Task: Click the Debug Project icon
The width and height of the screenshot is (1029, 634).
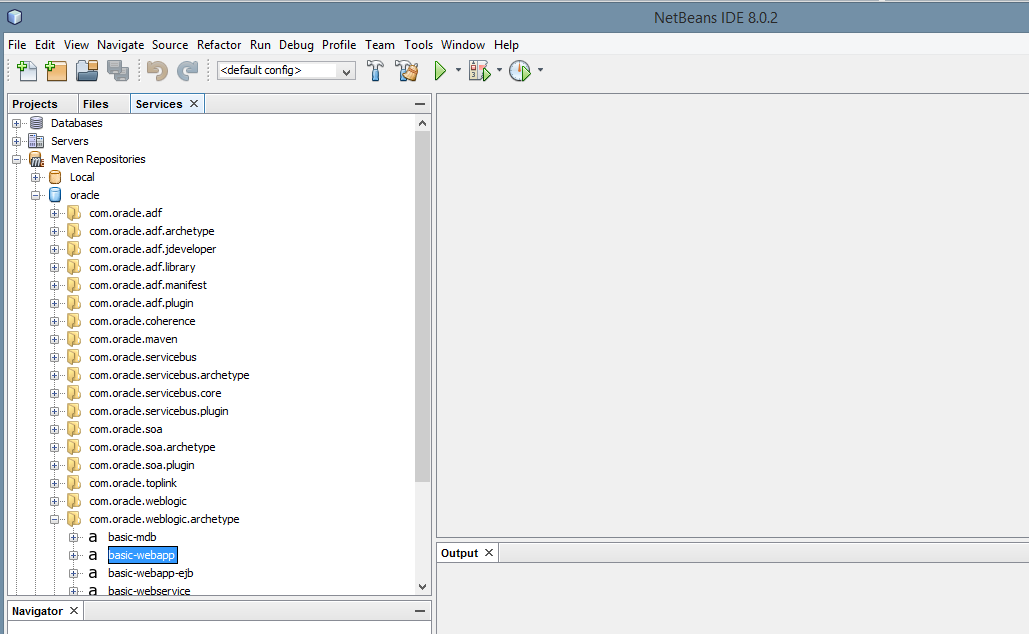Action: pos(480,71)
